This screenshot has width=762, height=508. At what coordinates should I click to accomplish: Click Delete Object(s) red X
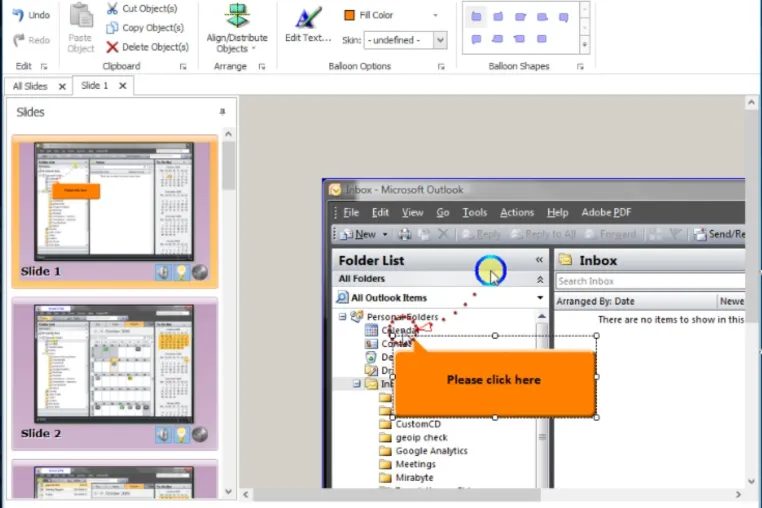tap(112, 47)
